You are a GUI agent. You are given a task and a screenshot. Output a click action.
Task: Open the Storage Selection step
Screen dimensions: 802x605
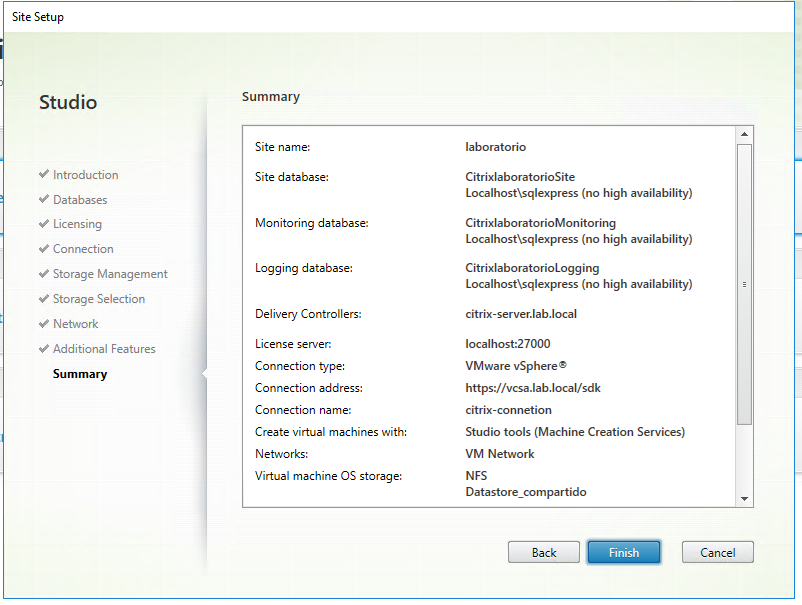click(x=99, y=299)
